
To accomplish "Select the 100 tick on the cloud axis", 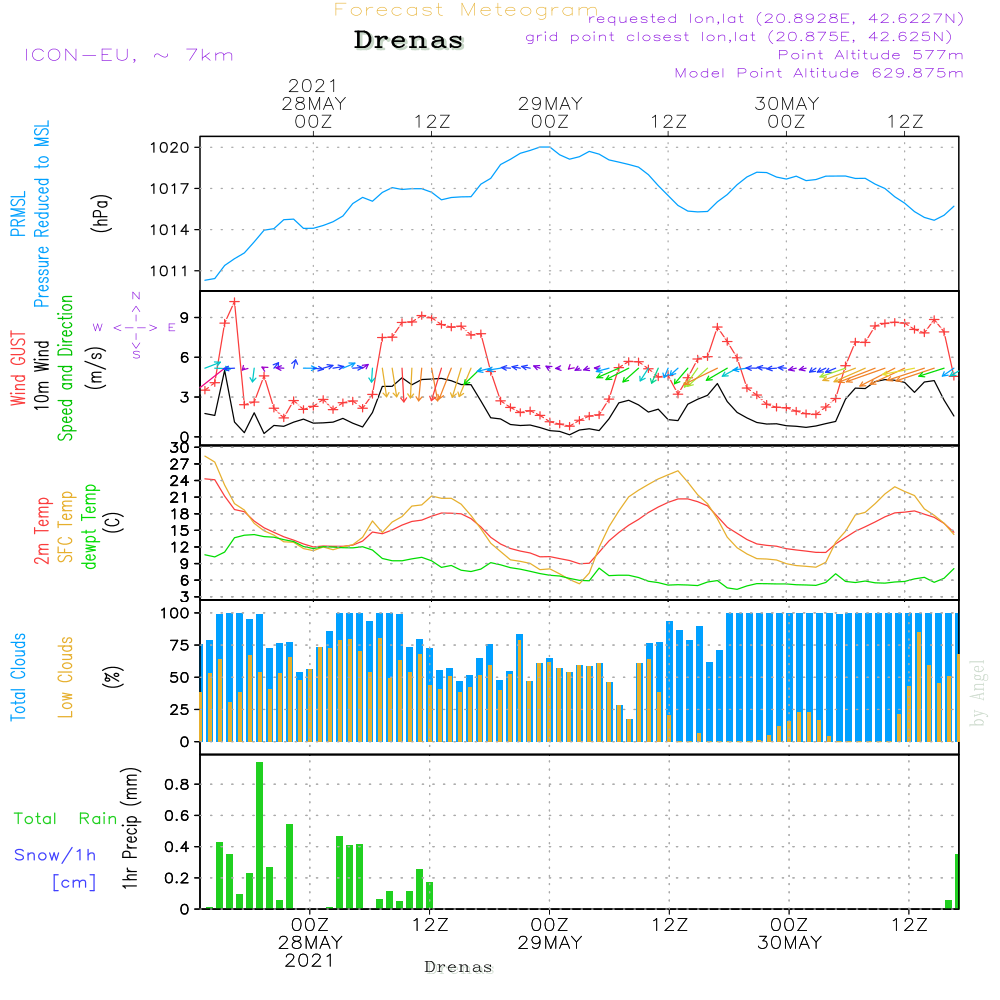I will pyautogui.click(x=174, y=614).
